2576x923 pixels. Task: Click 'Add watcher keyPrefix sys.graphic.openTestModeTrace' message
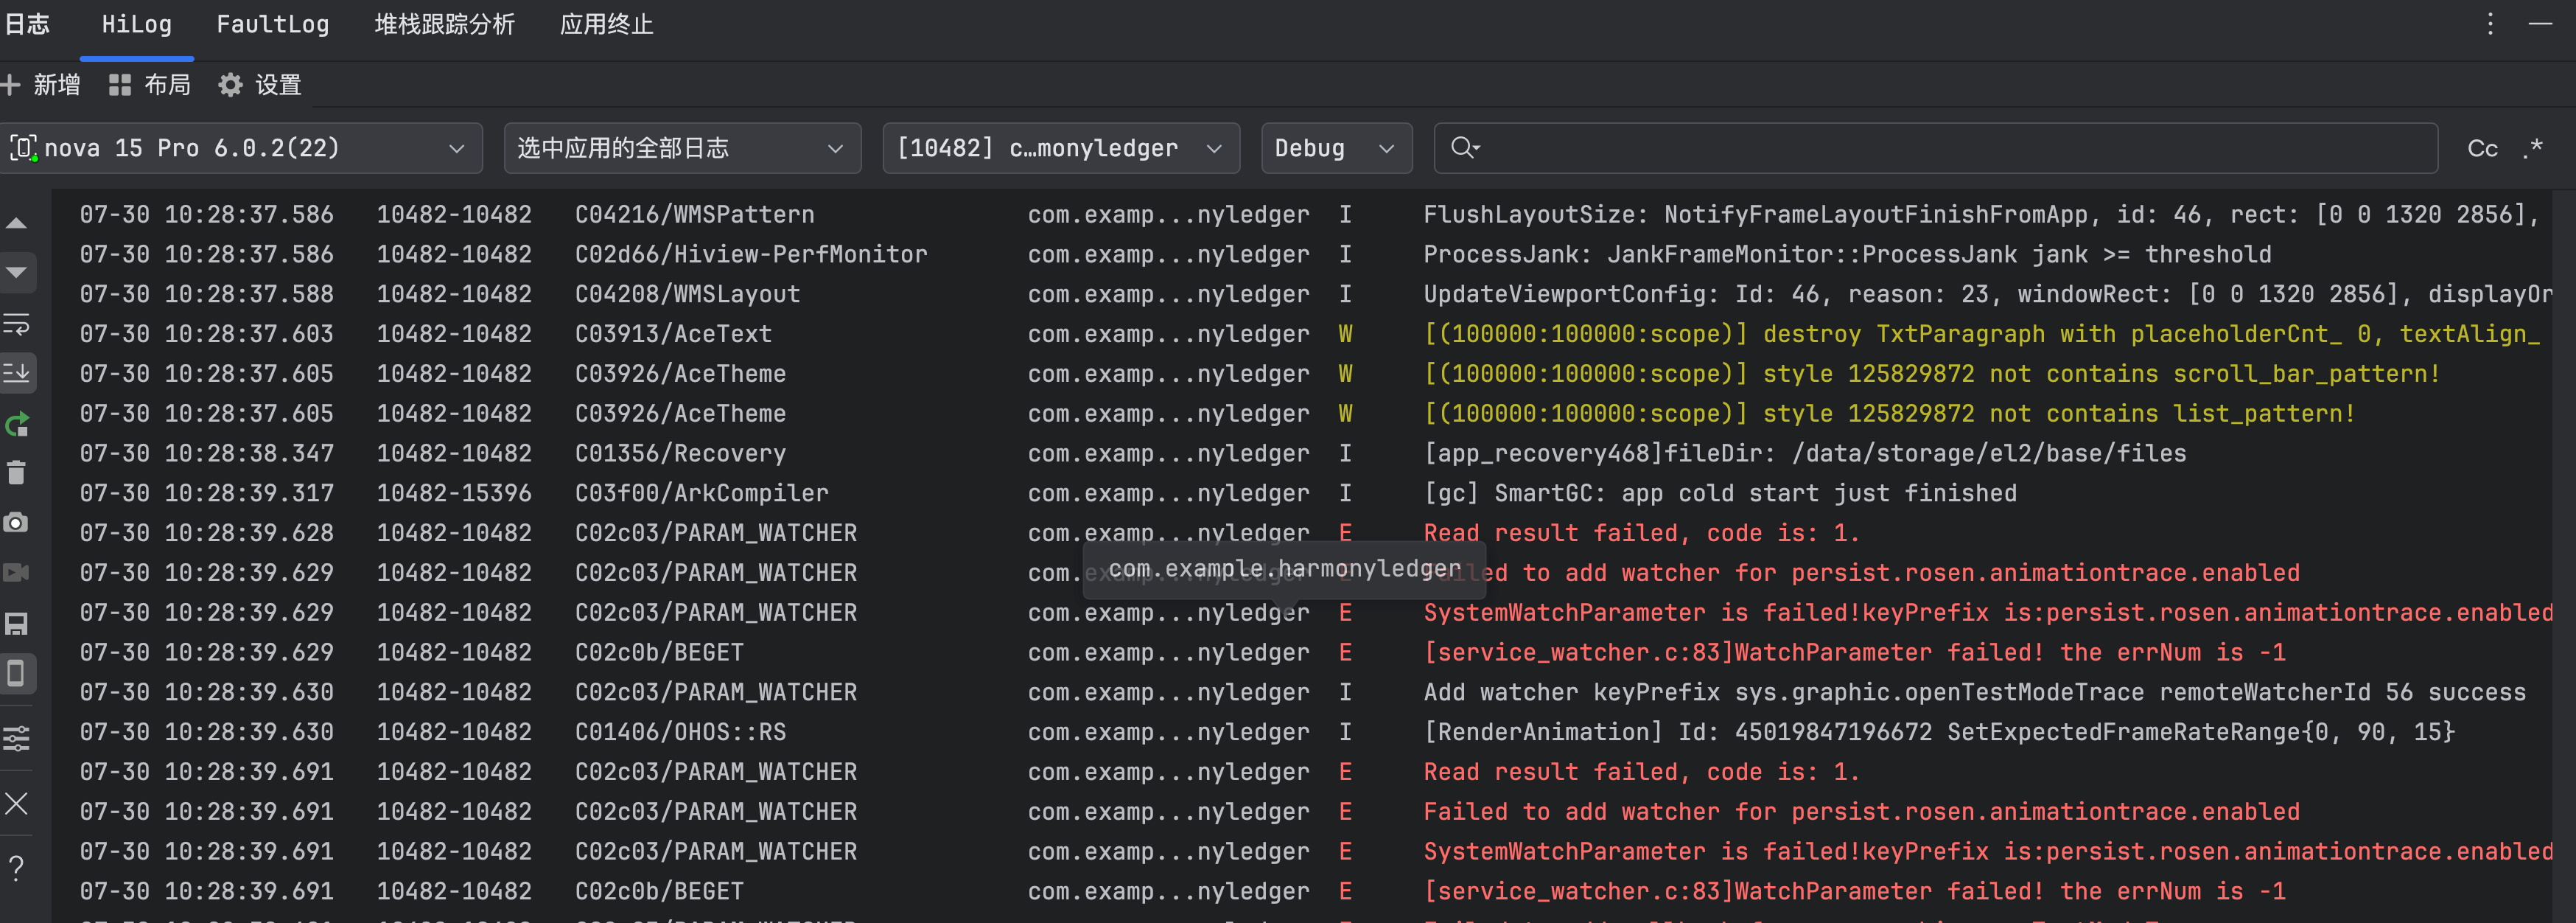pyautogui.click(x=1975, y=692)
